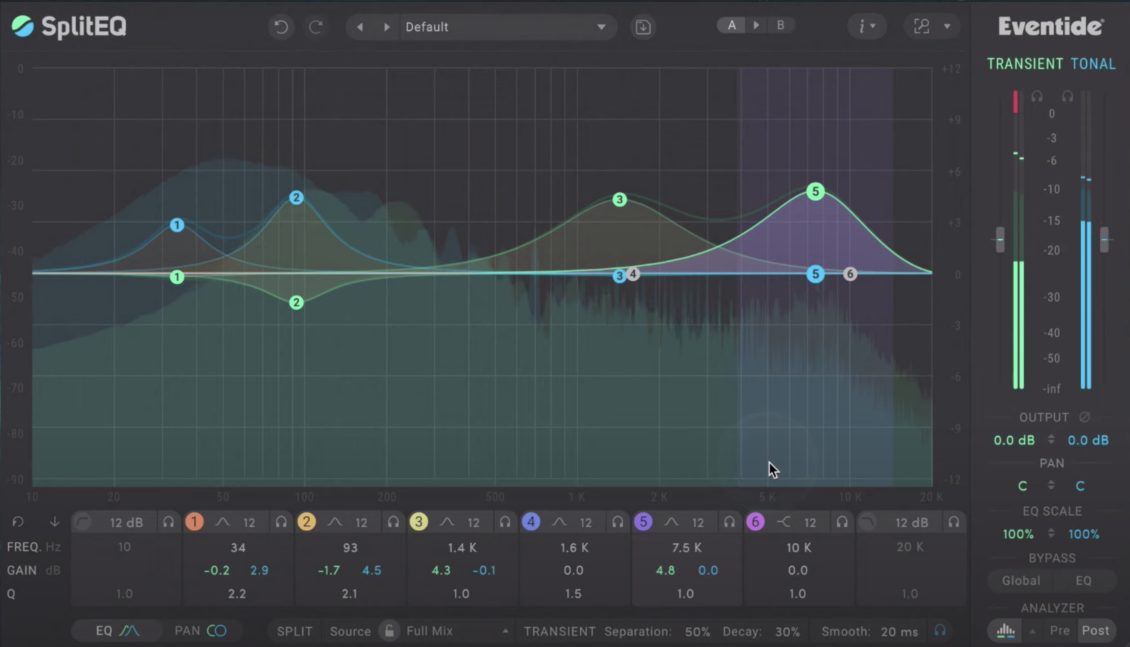Toggle band 6 on or off
This screenshot has height=647, width=1130.
755,522
